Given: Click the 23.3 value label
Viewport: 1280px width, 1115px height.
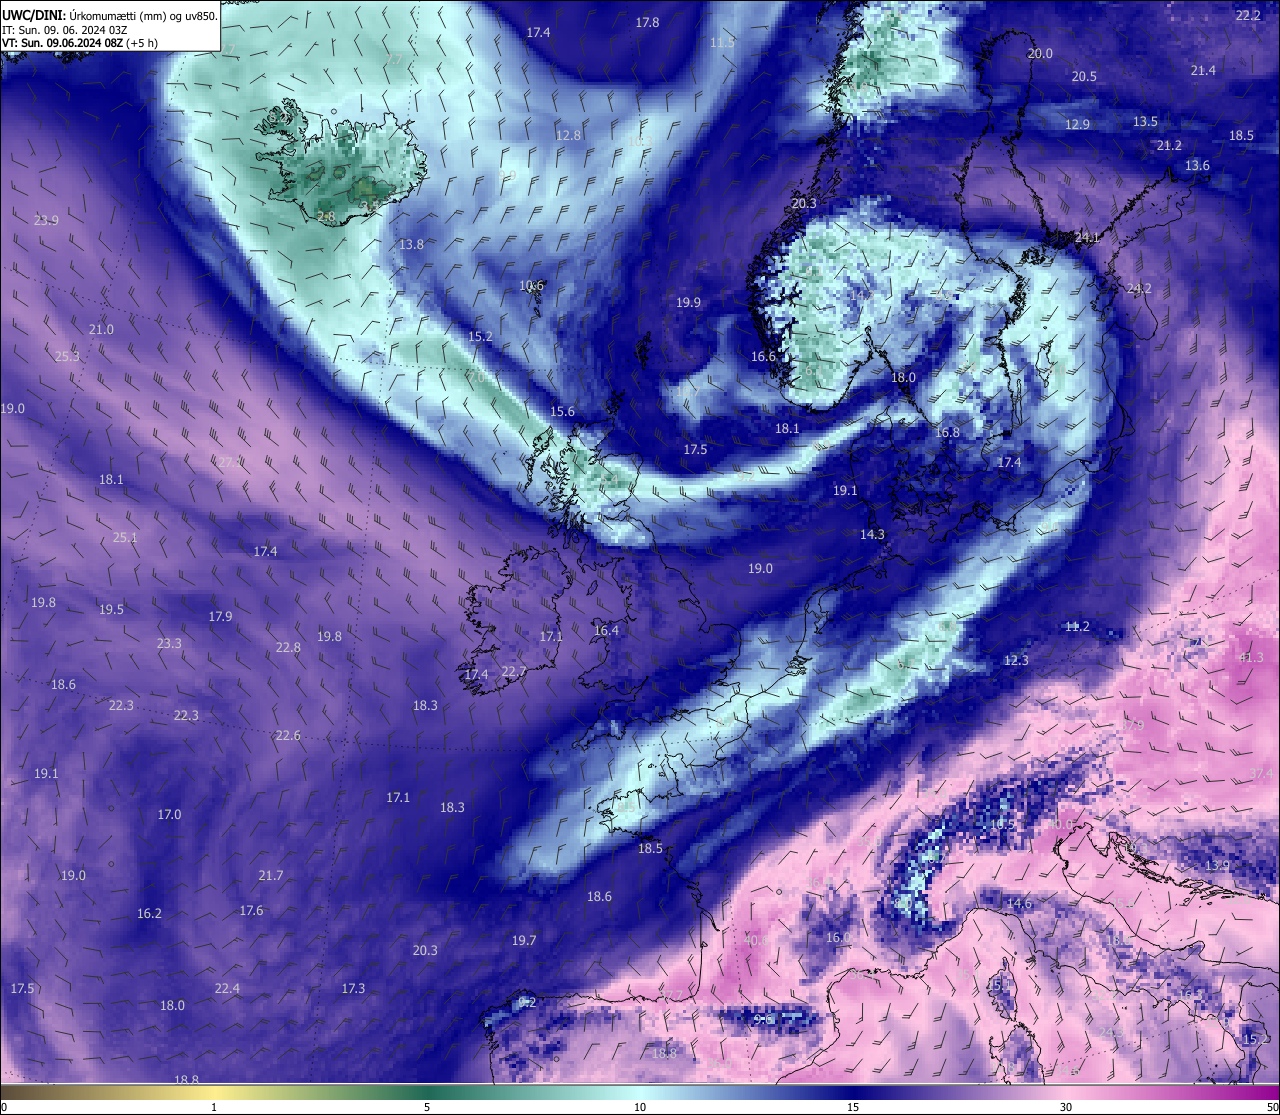Looking at the screenshot, I should tap(169, 643).
